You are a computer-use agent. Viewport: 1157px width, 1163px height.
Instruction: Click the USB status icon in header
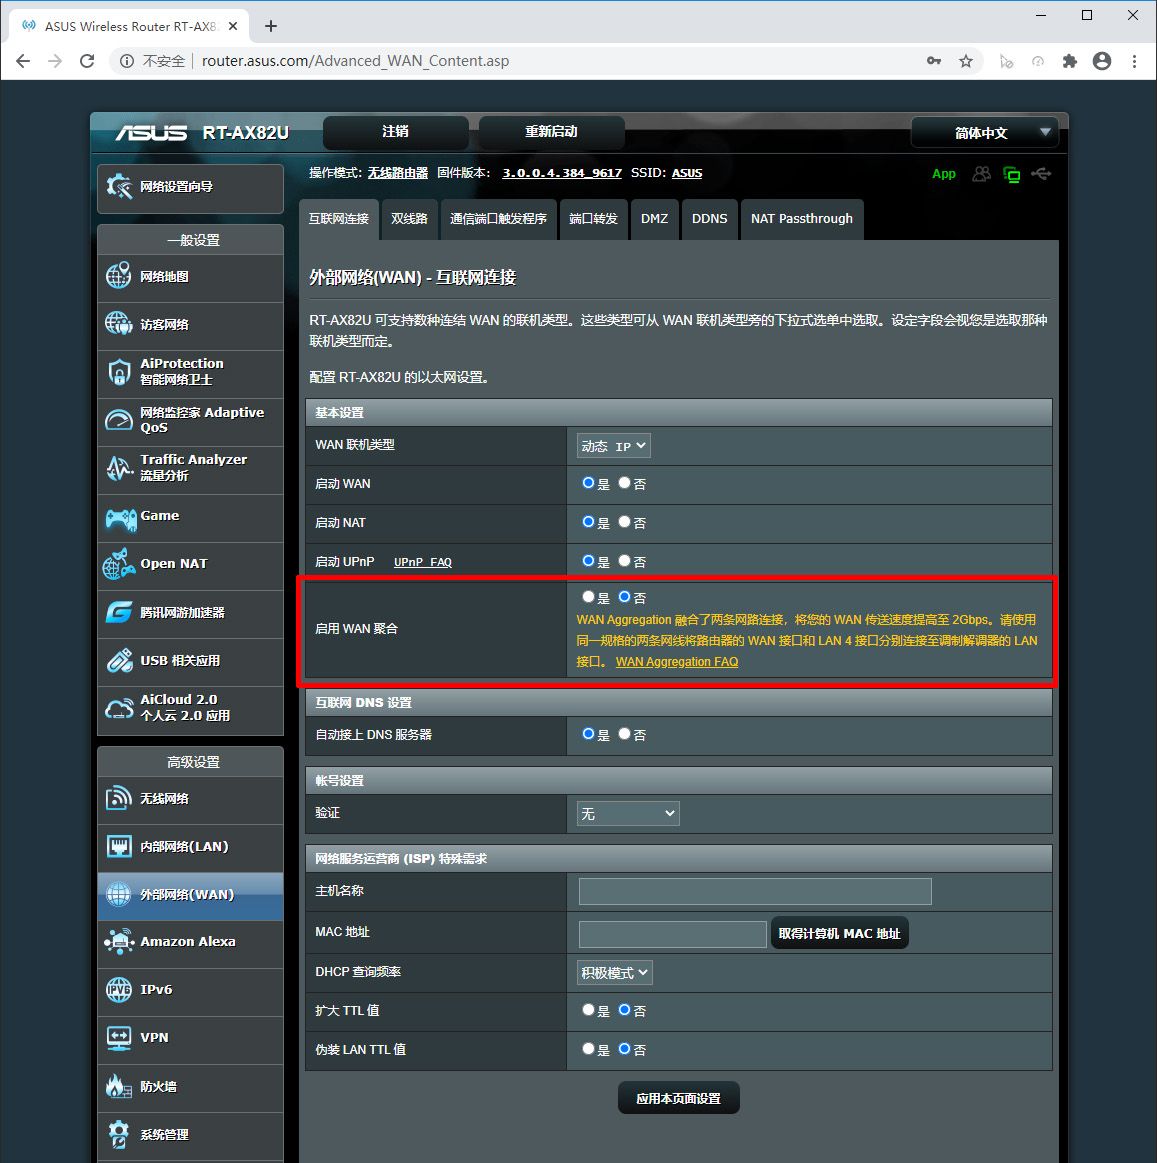pyautogui.click(x=1041, y=174)
